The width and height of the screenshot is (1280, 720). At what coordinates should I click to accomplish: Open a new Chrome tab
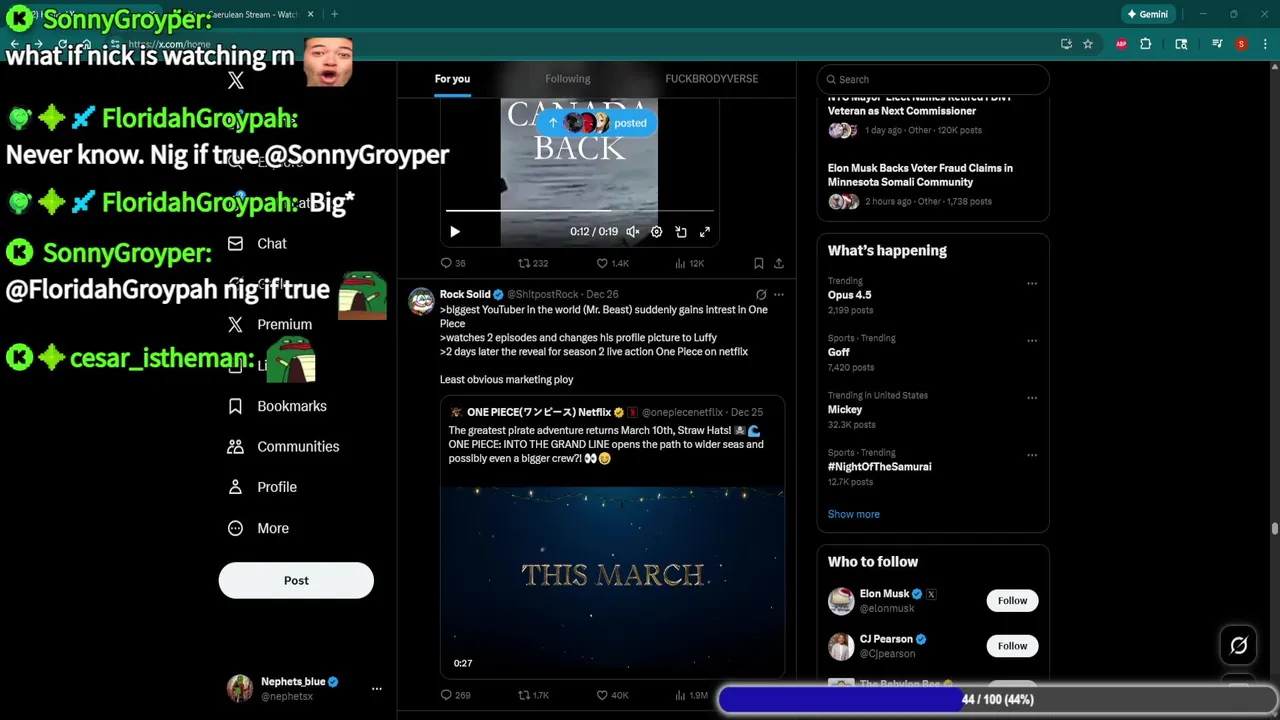[x=334, y=14]
